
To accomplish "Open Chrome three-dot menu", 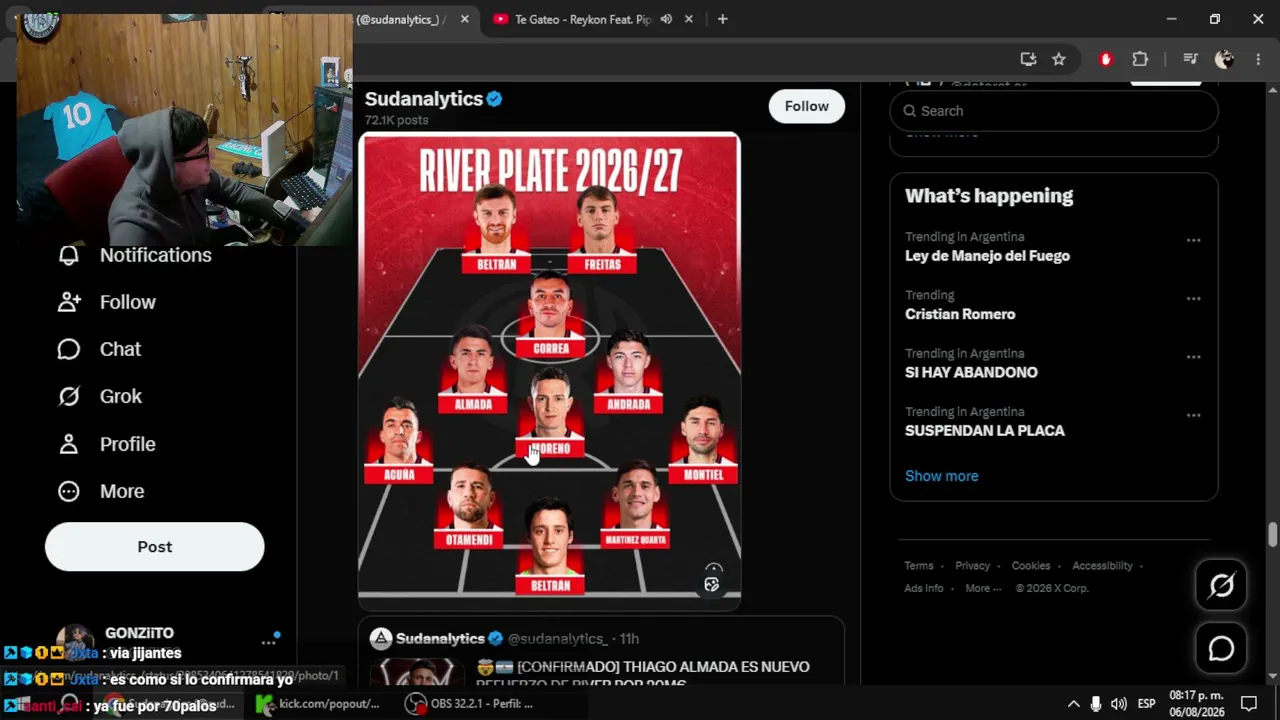I will coord(1257,59).
